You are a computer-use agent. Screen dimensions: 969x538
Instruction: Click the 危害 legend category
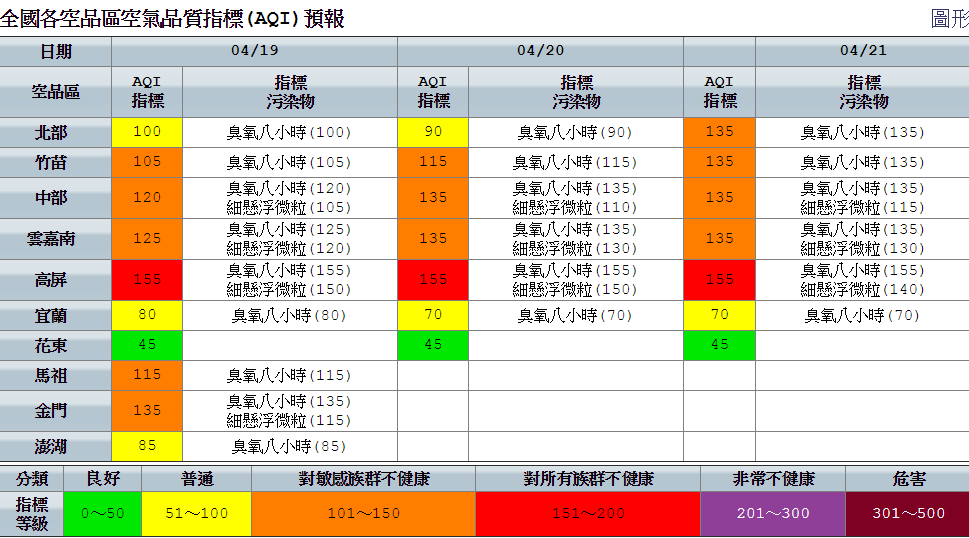908,479
